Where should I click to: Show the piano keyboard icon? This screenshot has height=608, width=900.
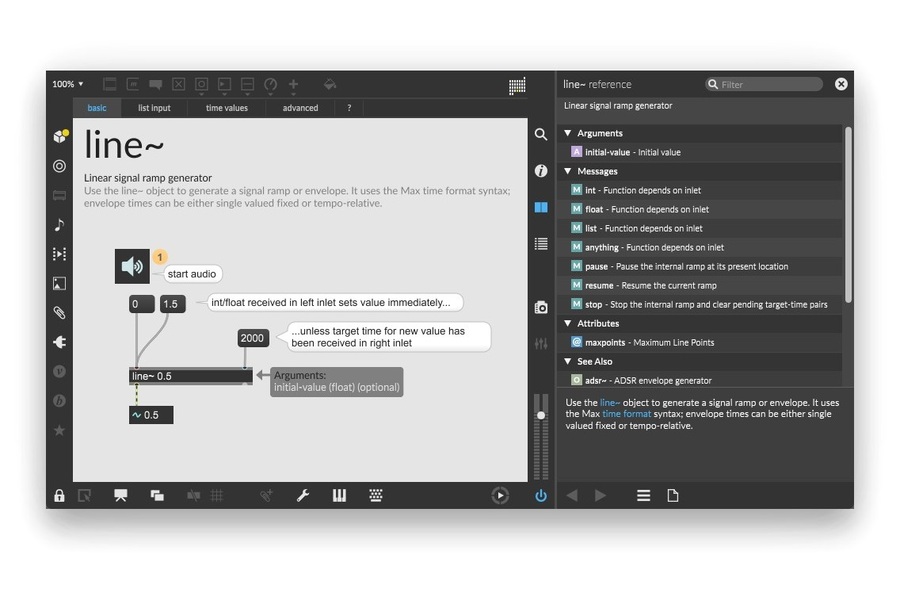pyautogui.click(x=339, y=495)
